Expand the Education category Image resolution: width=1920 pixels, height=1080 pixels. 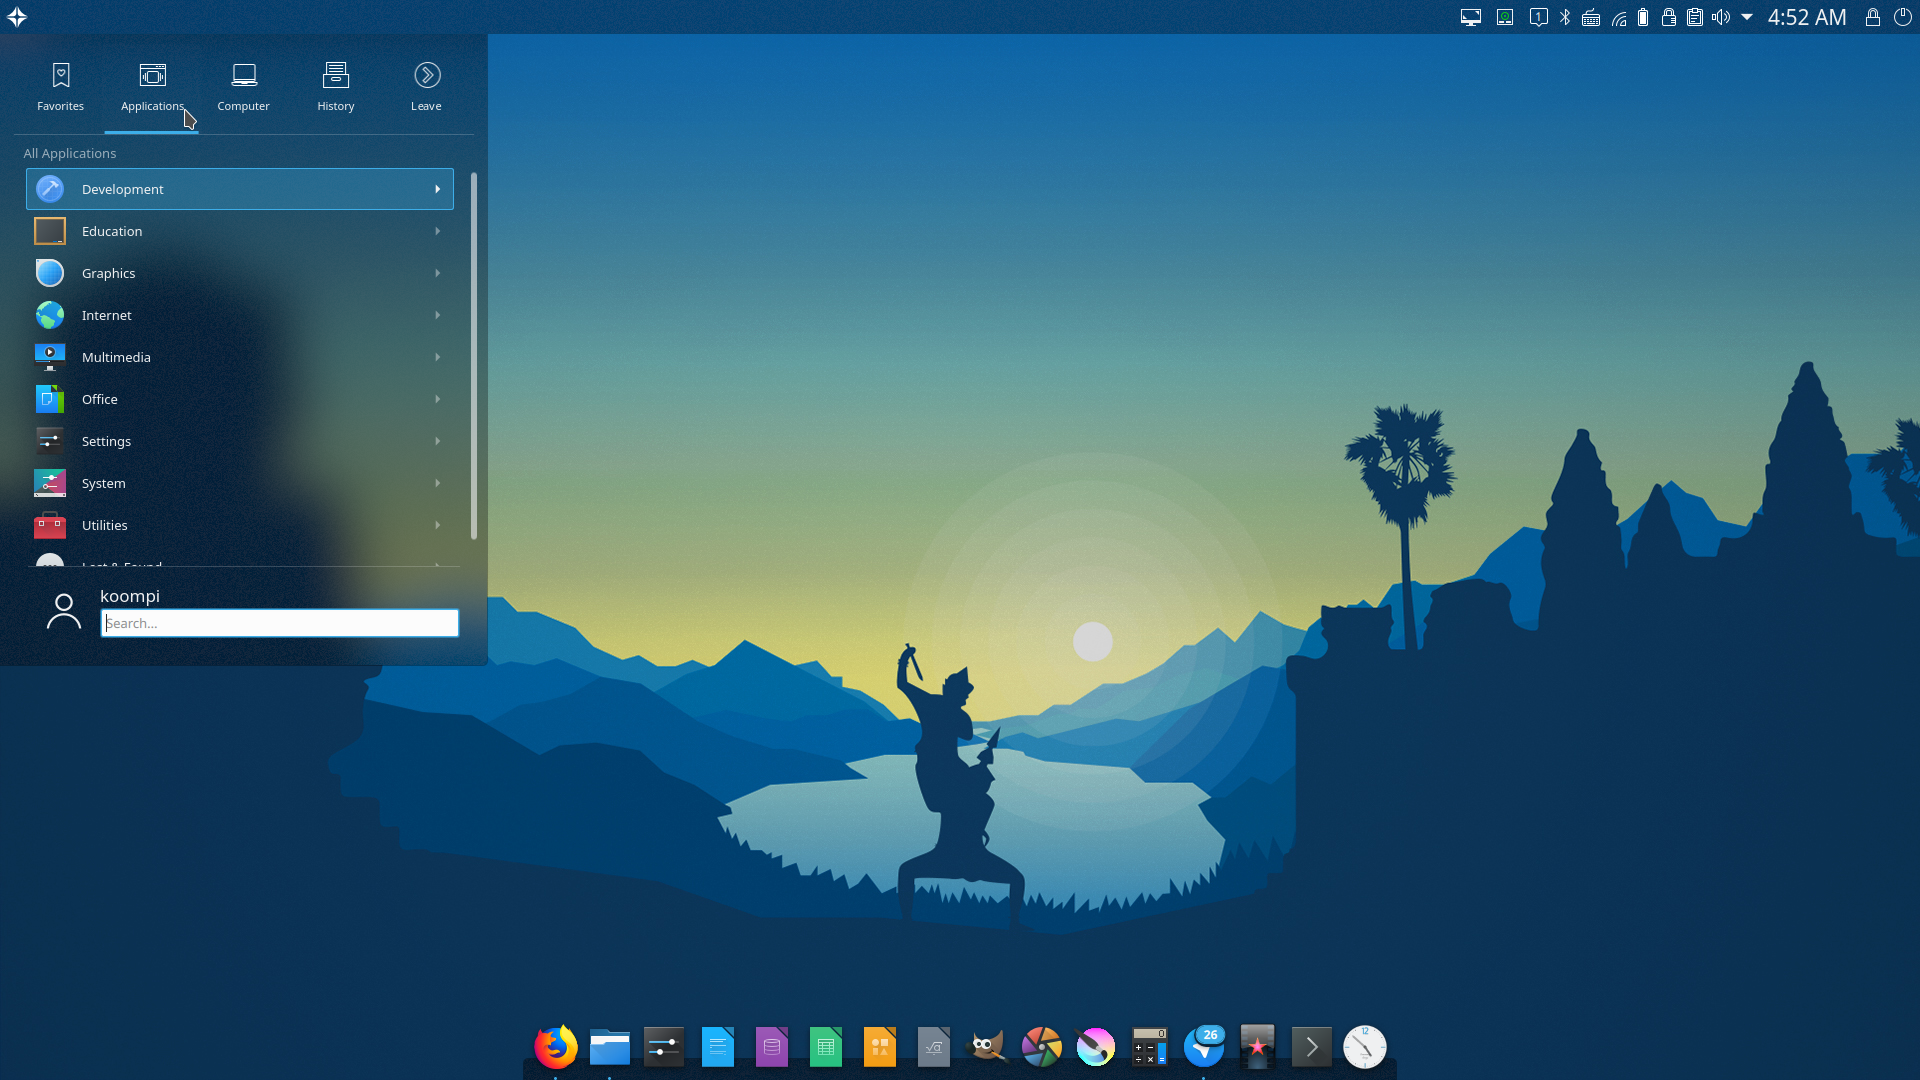[240, 231]
